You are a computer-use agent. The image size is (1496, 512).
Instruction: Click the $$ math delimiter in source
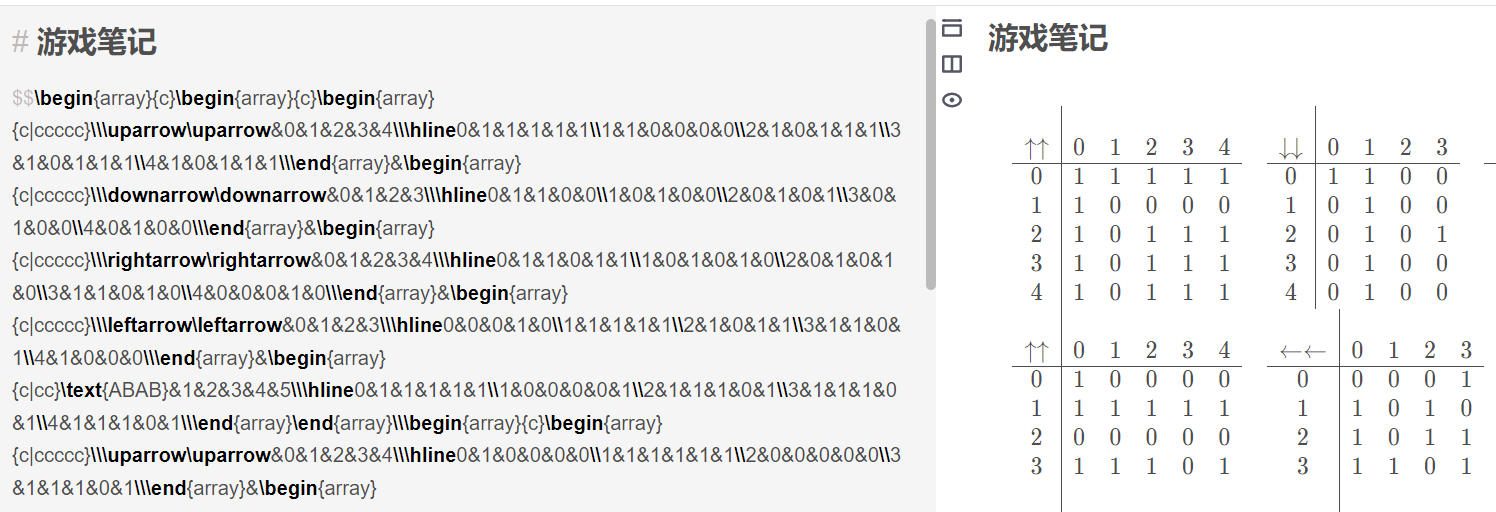click(x=23, y=98)
